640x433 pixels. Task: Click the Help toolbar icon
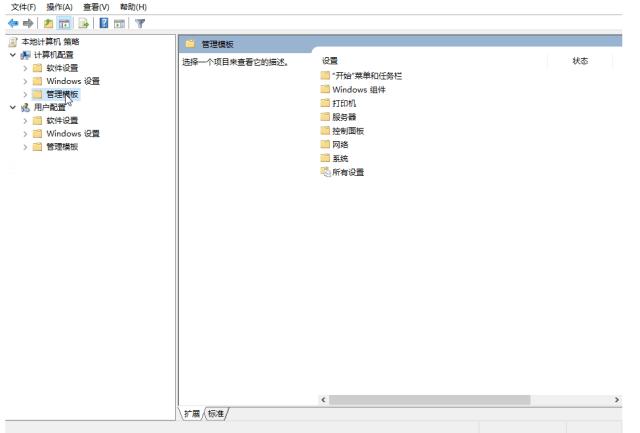point(104,23)
